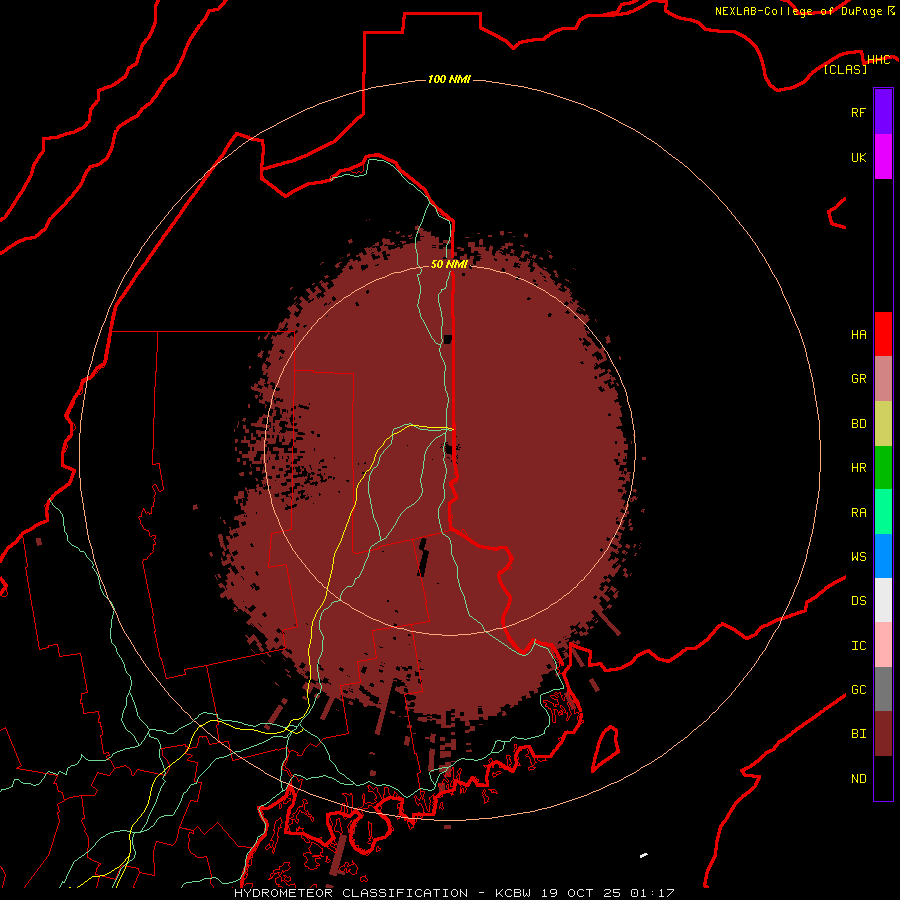This screenshot has height=900, width=900.
Task: Click the "[CLAS]" units text
Action: (x=845, y=70)
